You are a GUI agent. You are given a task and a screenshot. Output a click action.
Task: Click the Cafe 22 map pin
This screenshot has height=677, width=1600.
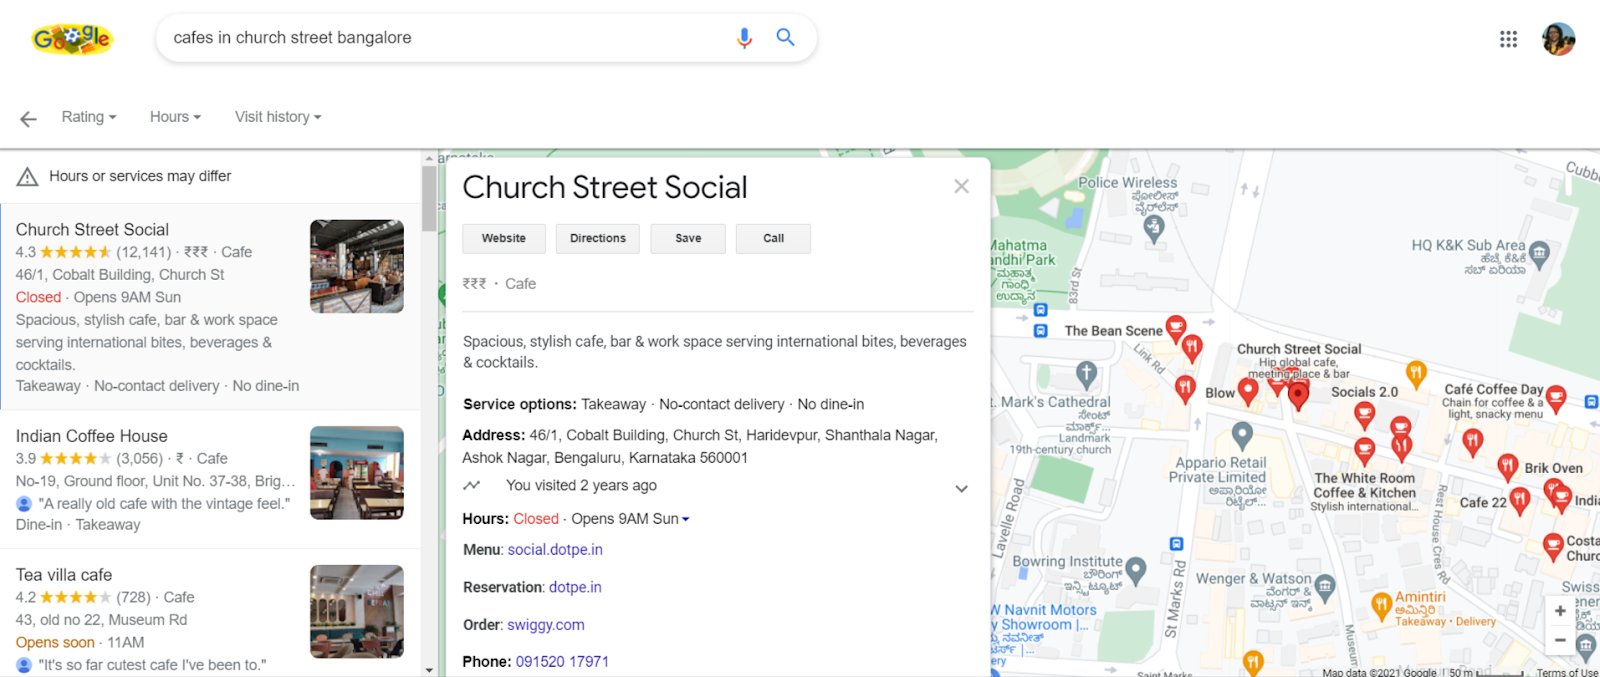click(x=1520, y=500)
